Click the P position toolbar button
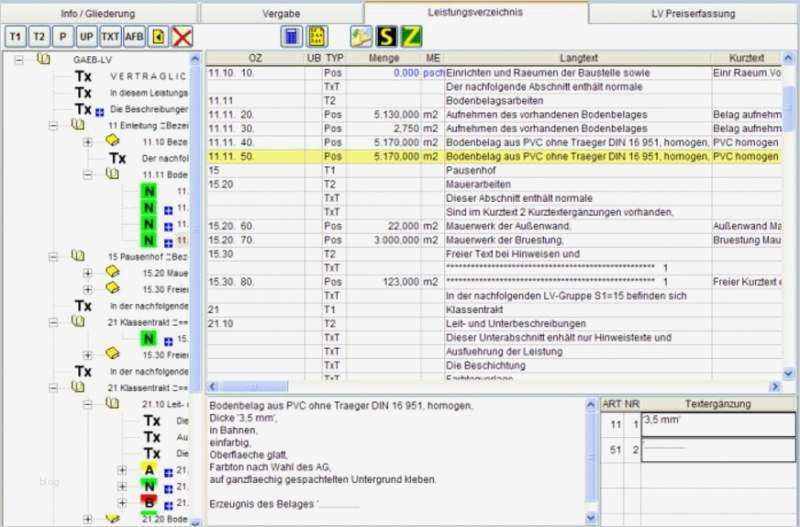 click(x=63, y=37)
